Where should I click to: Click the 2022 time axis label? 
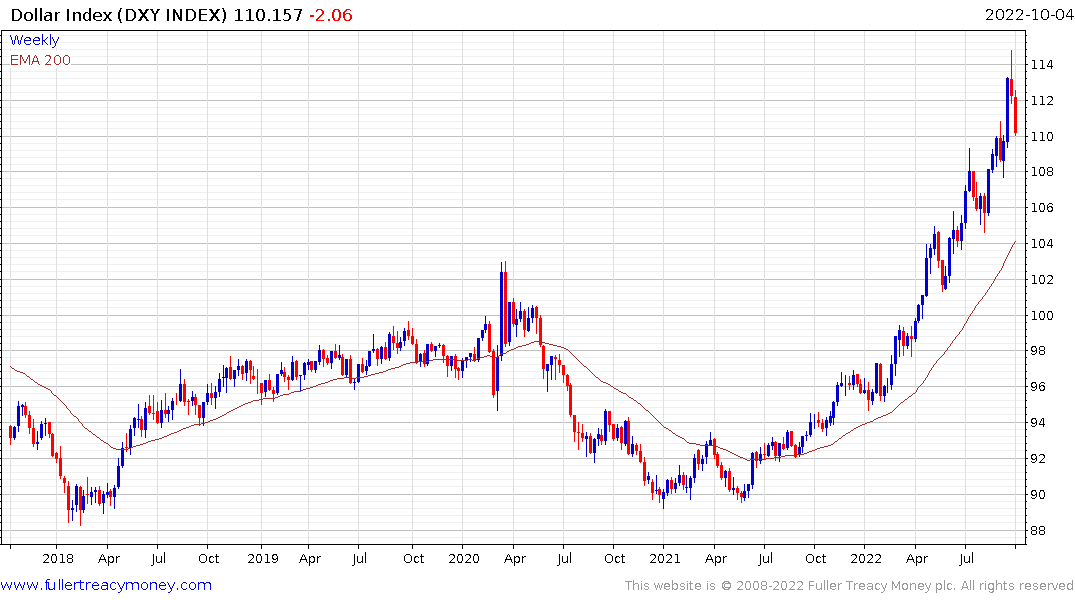pyautogui.click(x=865, y=558)
